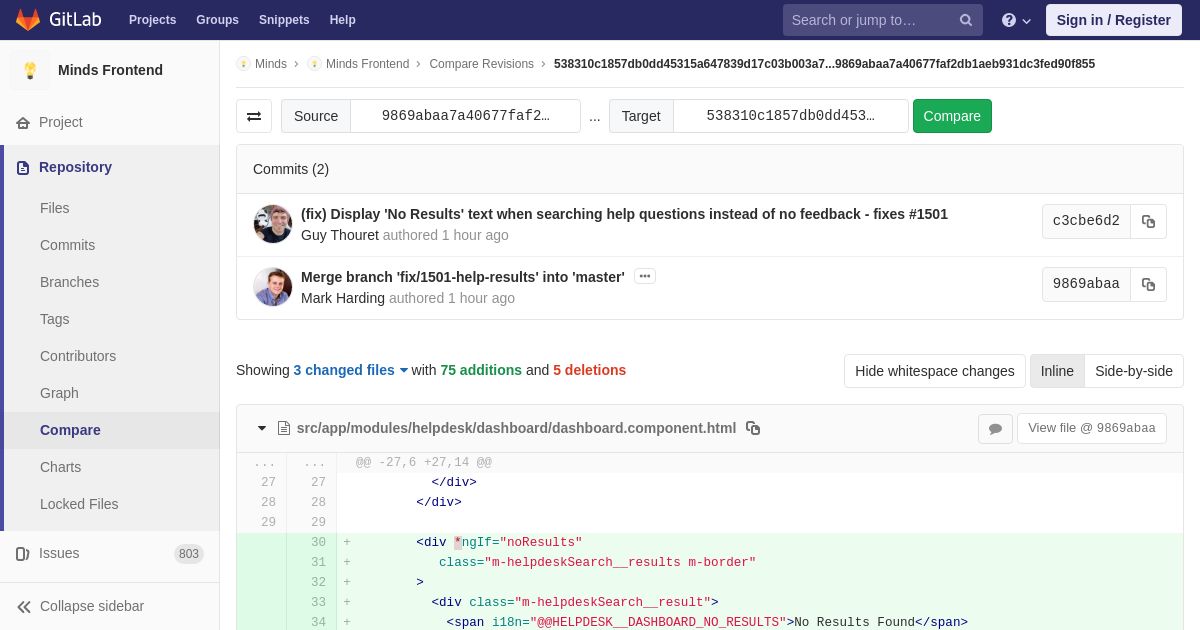Copy commit SHA 9869abaa

pyautogui.click(x=1148, y=284)
